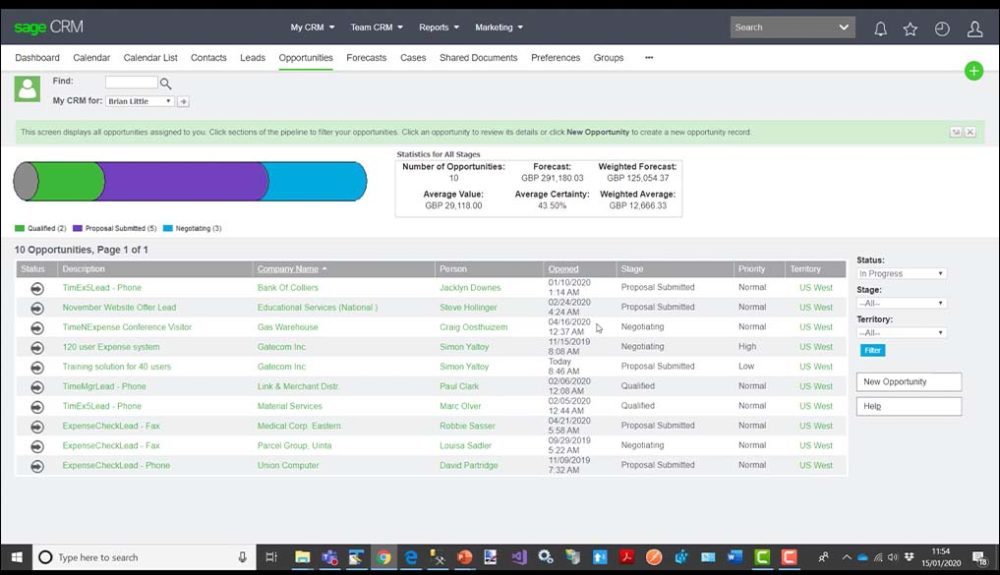Click status icon for Medical Corp. Eastern row
This screenshot has width=1000, height=575.
click(x=37, y=426)
